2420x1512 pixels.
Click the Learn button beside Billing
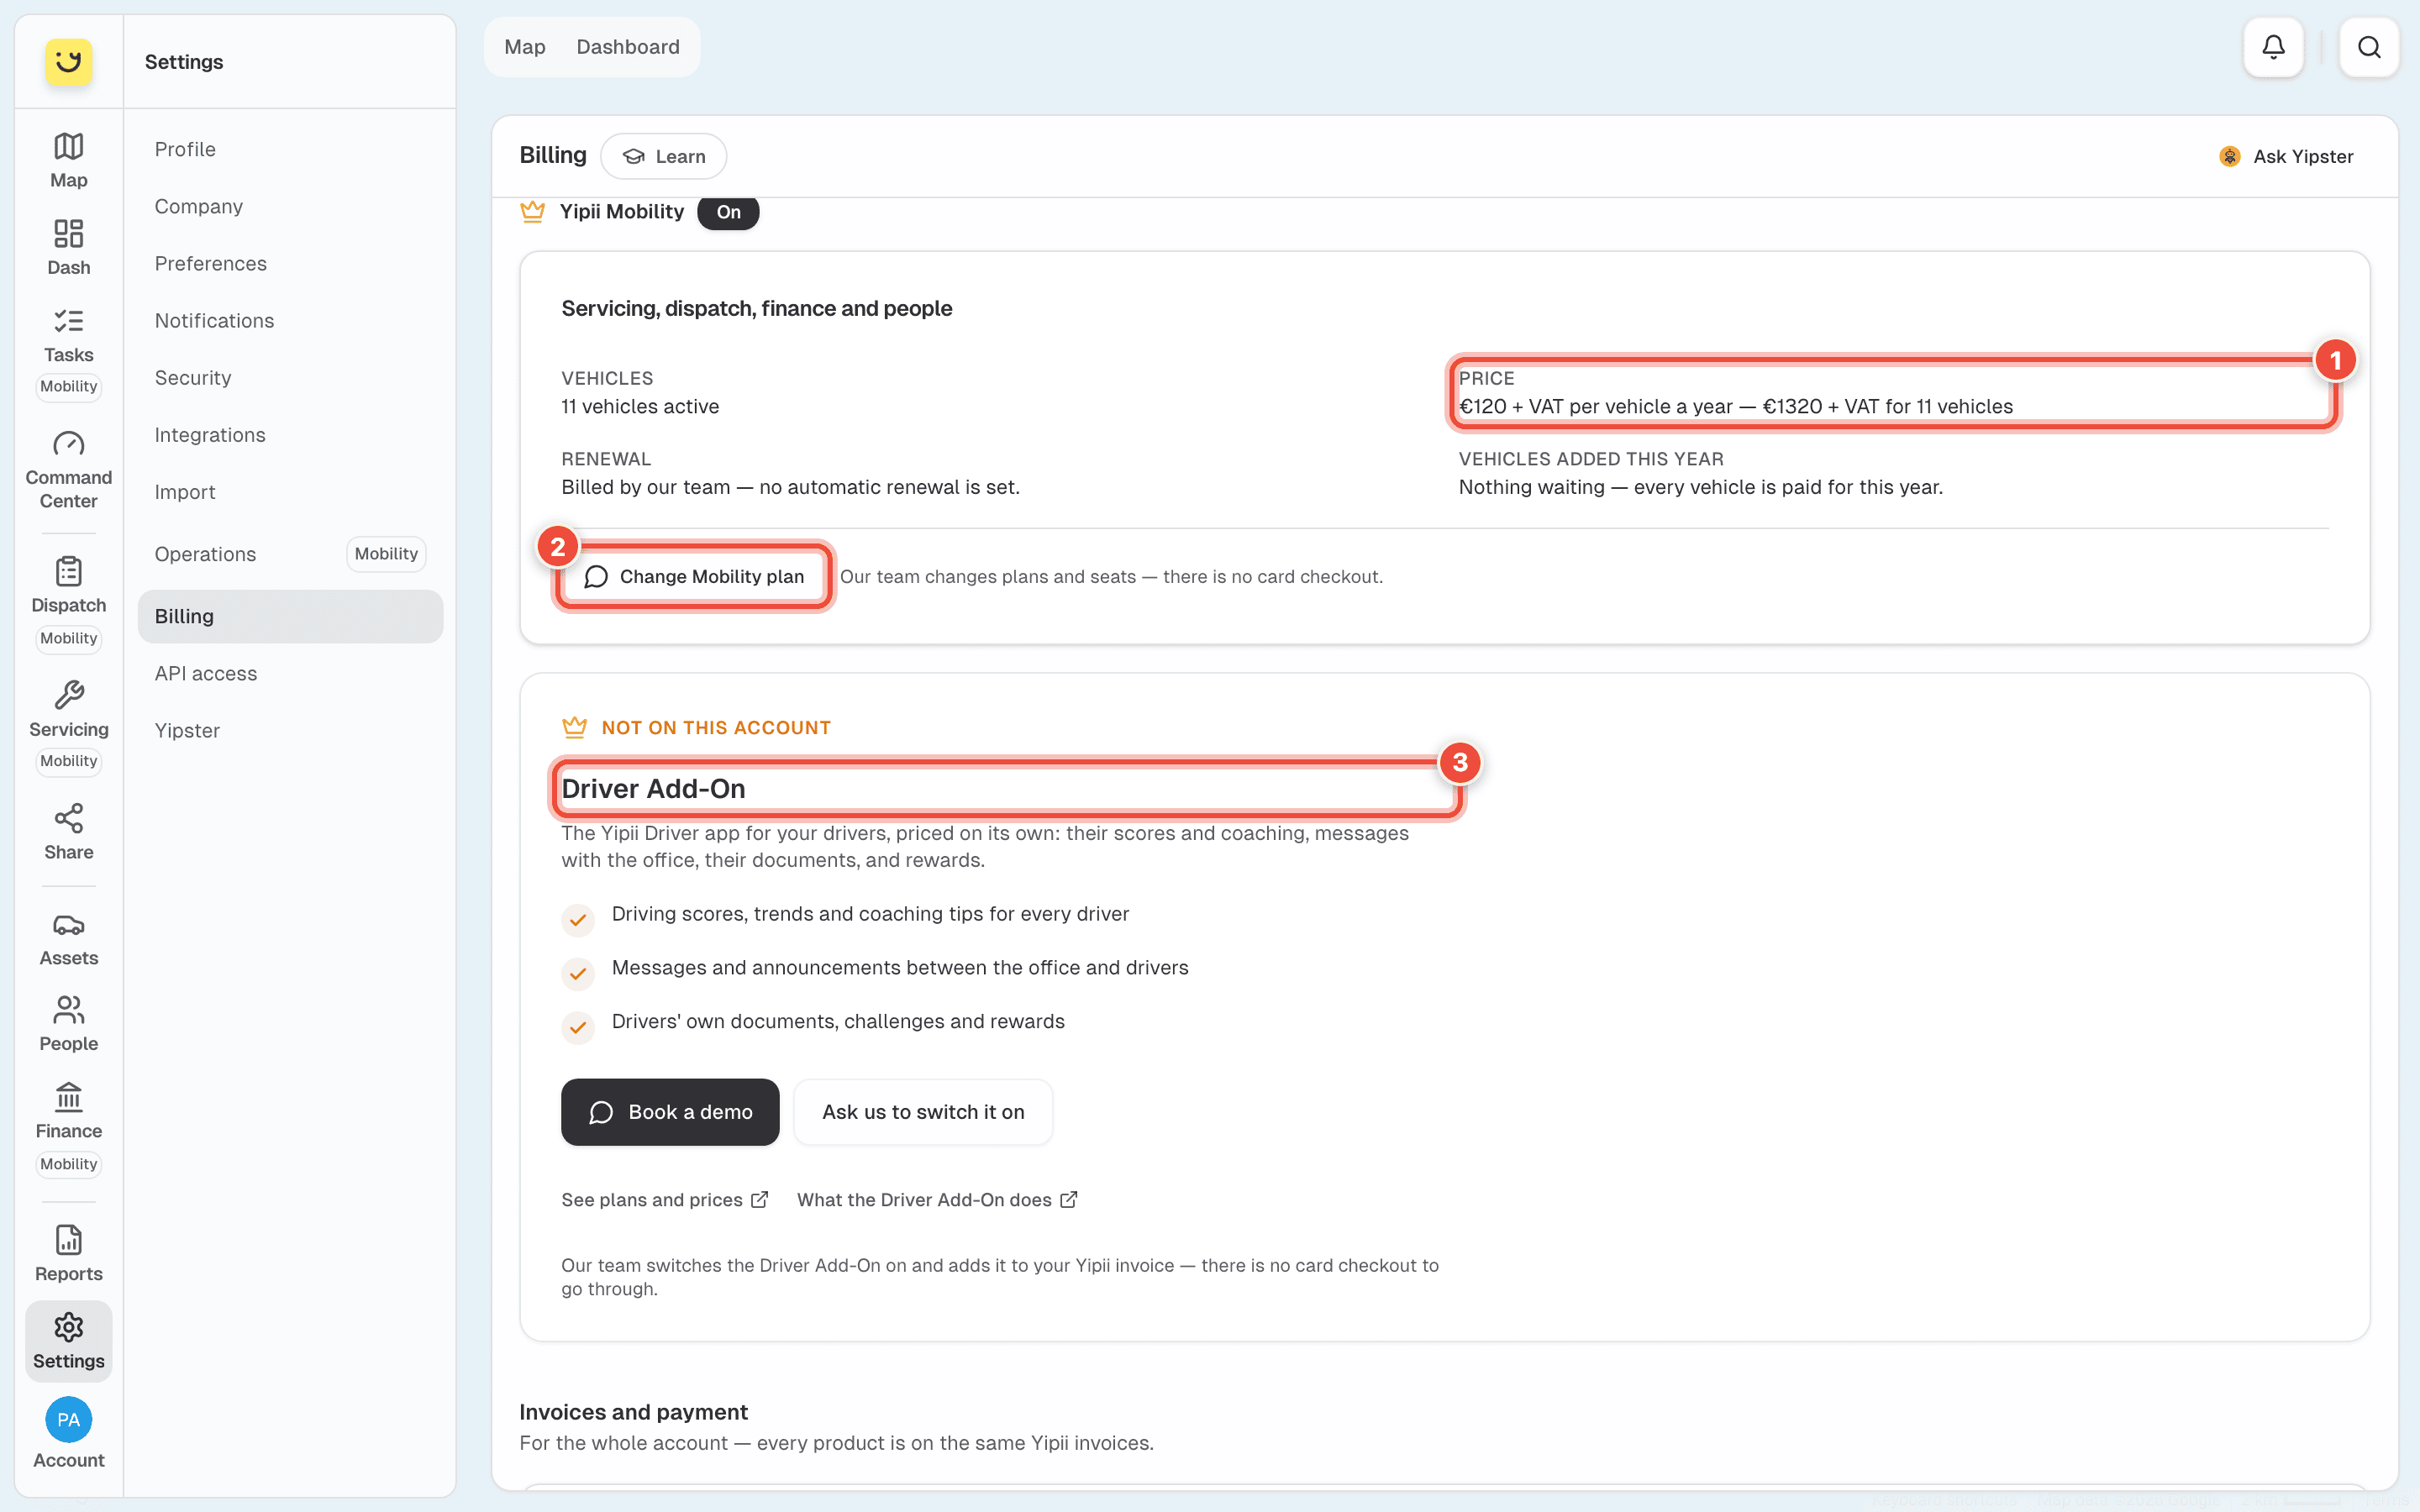pyautogui.click(x=663, y=156)
